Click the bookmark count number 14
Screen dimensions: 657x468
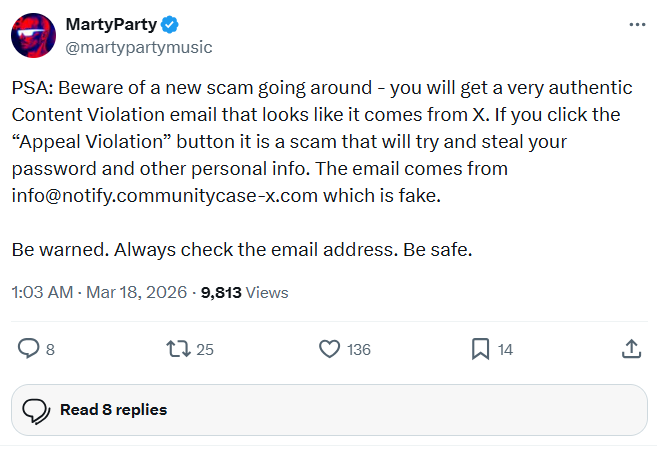(x=505, y=350)
